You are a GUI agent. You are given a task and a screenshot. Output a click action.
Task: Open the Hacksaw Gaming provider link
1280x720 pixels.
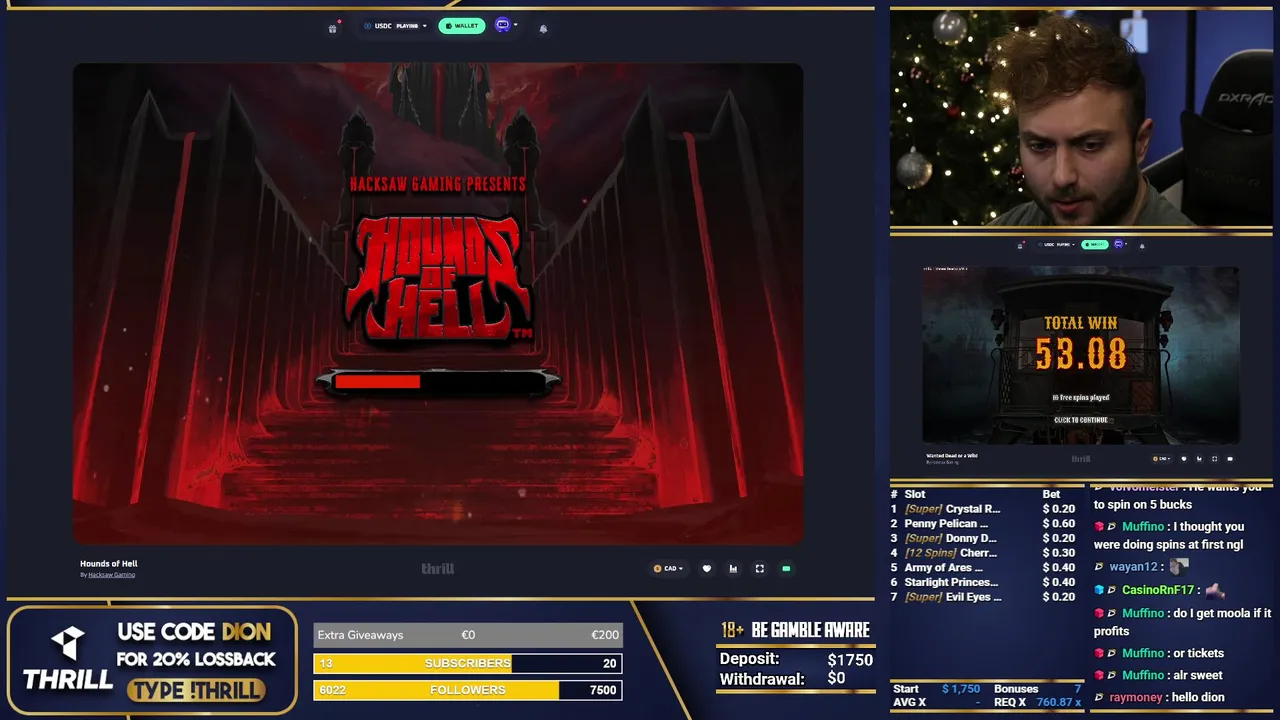111,575
